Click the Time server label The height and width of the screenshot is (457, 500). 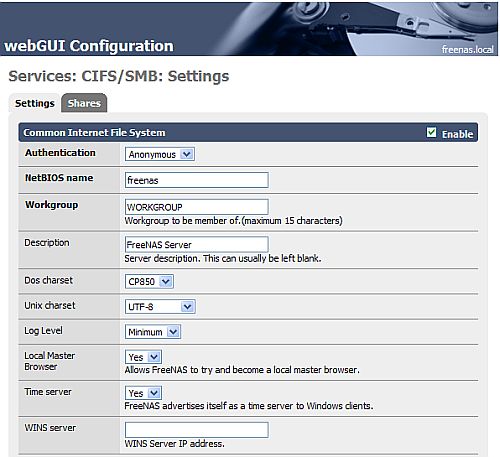point(48,392)
